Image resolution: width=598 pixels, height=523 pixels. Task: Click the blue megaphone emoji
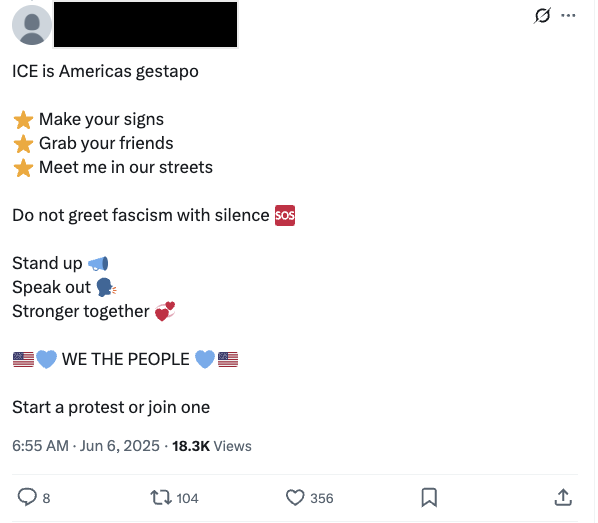point(98,264)
